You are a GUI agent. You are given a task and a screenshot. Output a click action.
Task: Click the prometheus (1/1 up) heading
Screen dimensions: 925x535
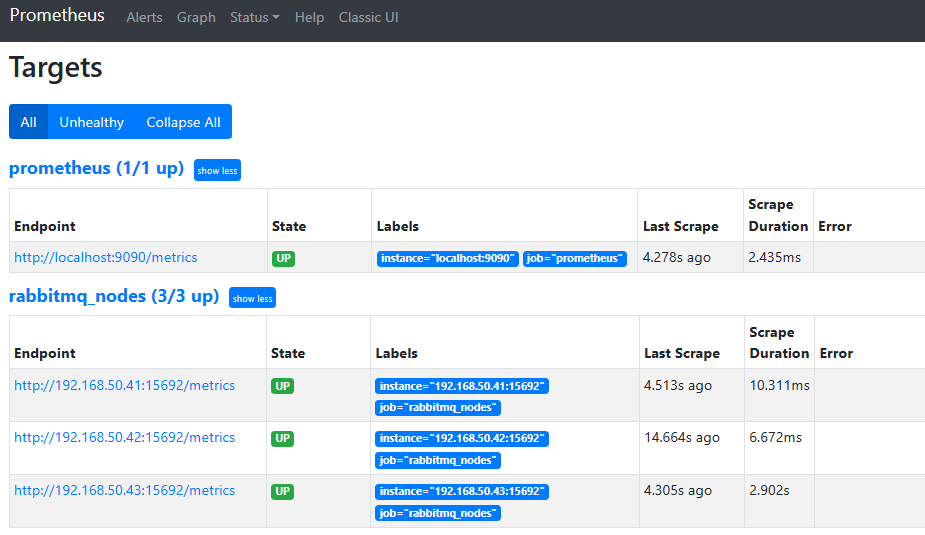click(x=96, y=168)
